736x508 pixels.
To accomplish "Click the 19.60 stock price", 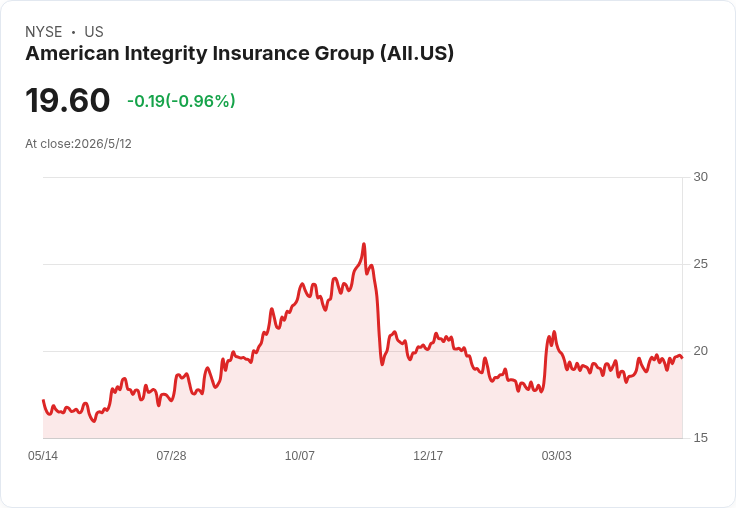I will pyautogui.click(x=68, y=100).
